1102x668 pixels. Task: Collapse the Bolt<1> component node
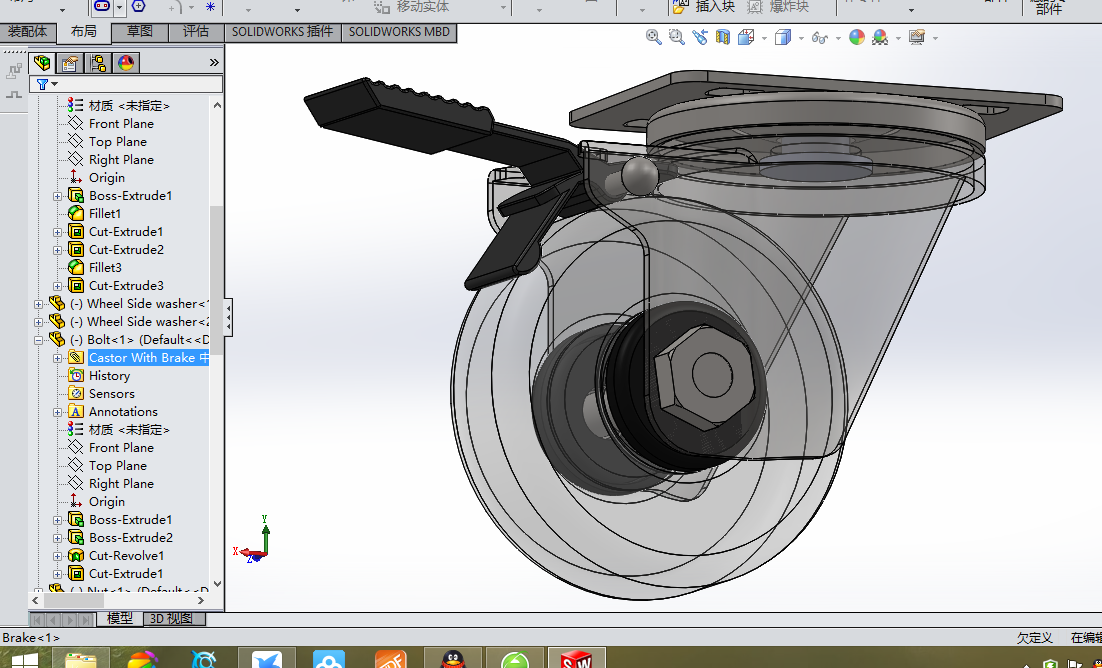(39, 340)
